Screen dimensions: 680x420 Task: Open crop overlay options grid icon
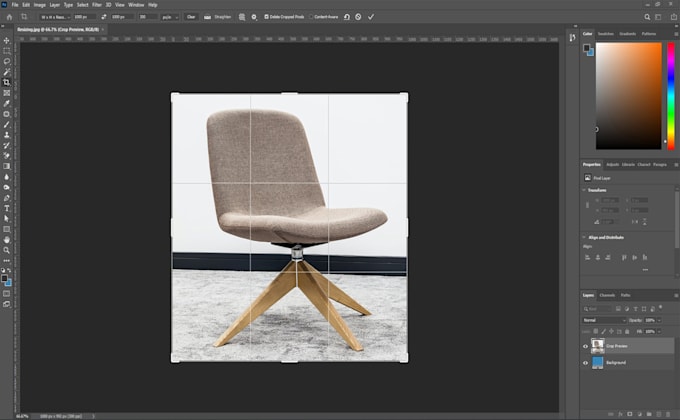tap(242, 17)
